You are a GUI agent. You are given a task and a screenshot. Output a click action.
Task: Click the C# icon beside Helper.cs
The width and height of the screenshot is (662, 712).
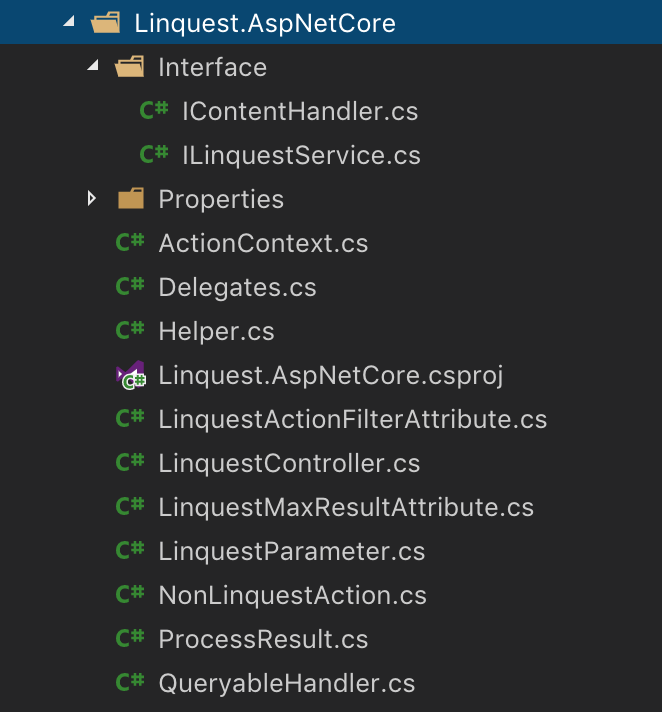tap(130, 331)
